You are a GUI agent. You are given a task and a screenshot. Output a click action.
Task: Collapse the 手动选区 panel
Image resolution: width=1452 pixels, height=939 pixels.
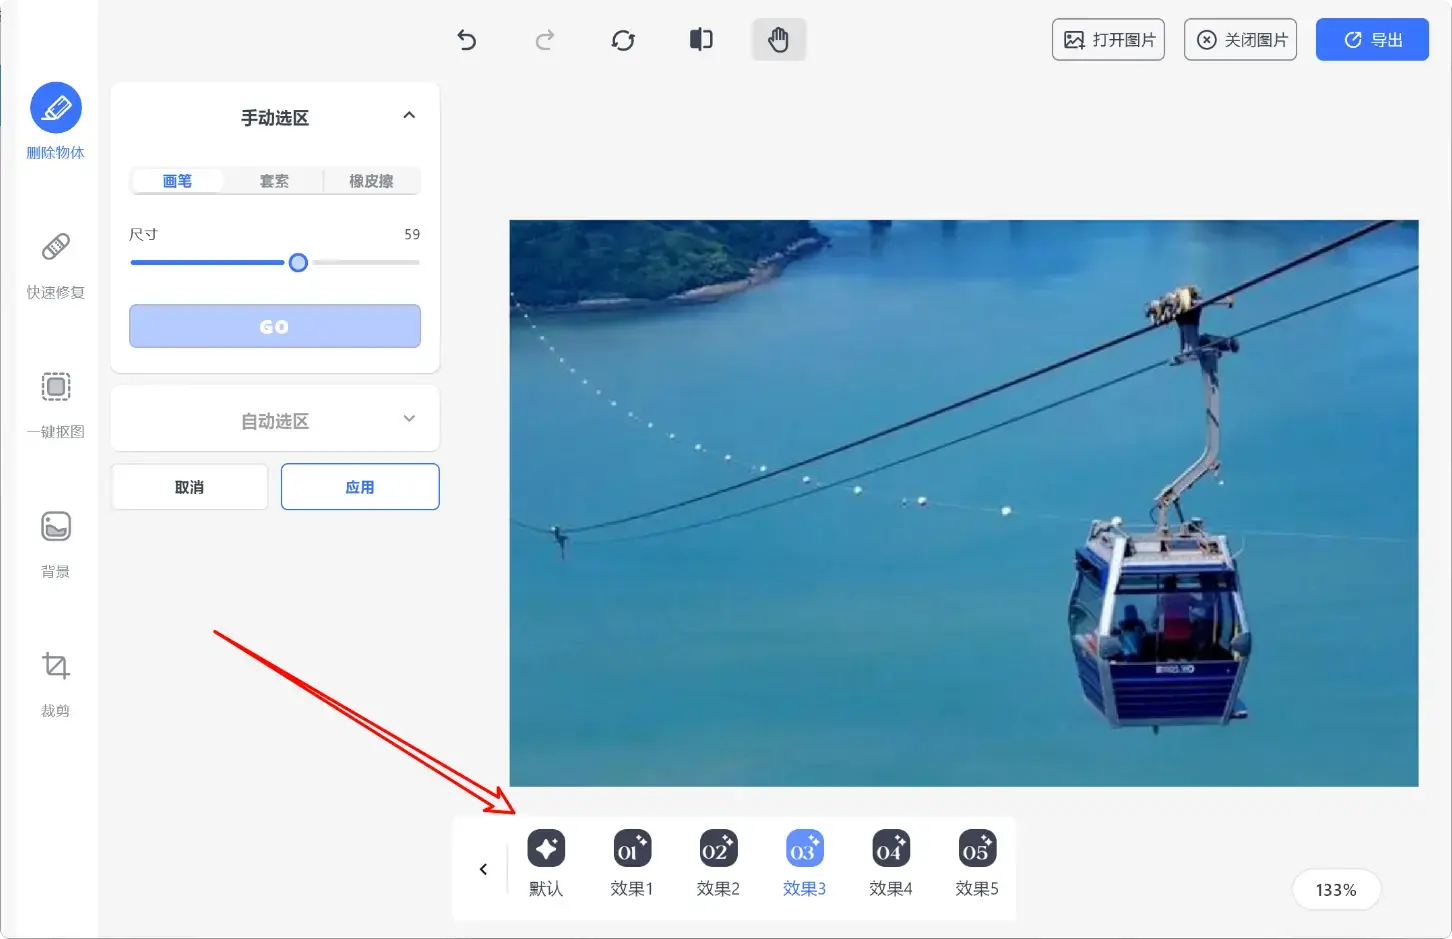[x=409, y=116]
